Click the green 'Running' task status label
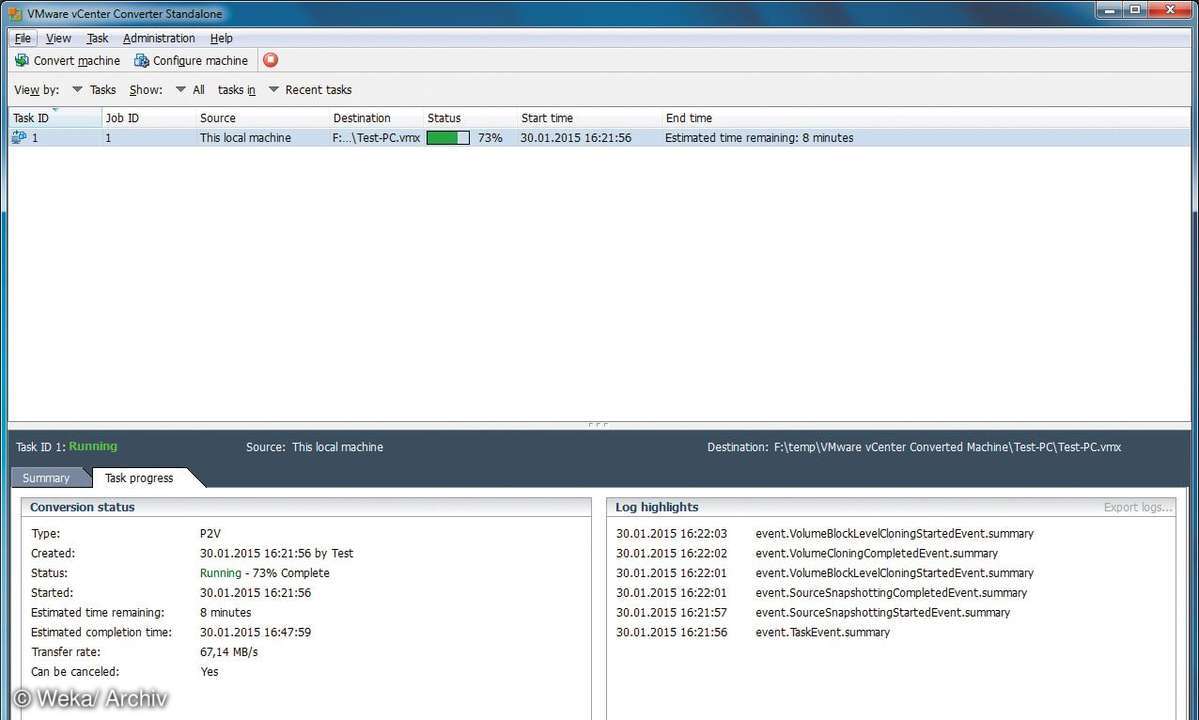1199x720 pixels. click(x=93, y=446)
